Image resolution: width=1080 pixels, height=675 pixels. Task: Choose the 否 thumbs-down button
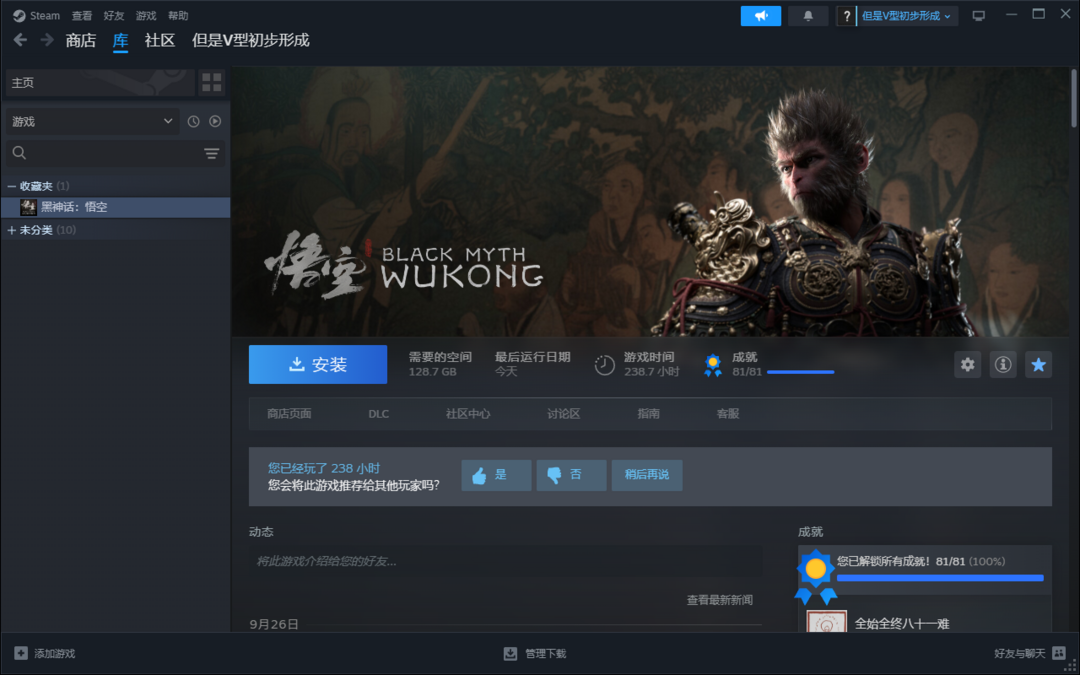point(571,475)
